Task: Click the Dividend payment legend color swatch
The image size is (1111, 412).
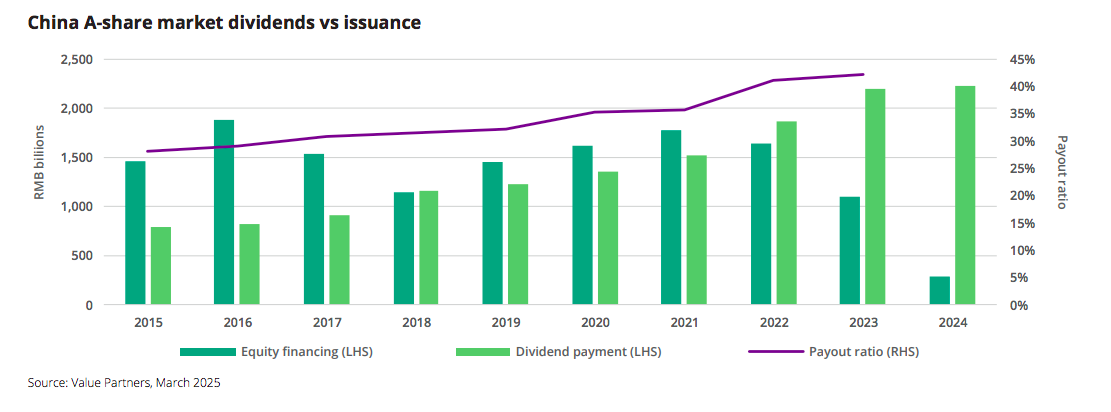Action: point(484,352)
